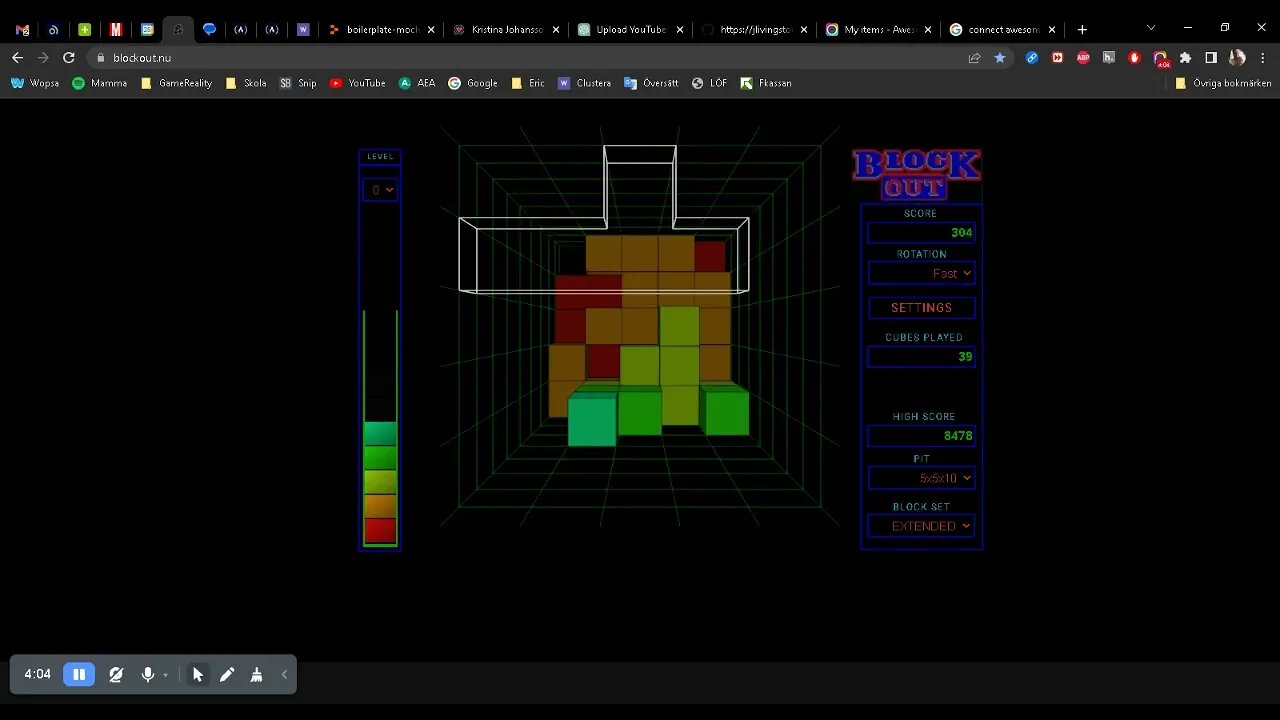Open the GameReality bookmark folder
1280x720 pixels.
pos(176,83)
